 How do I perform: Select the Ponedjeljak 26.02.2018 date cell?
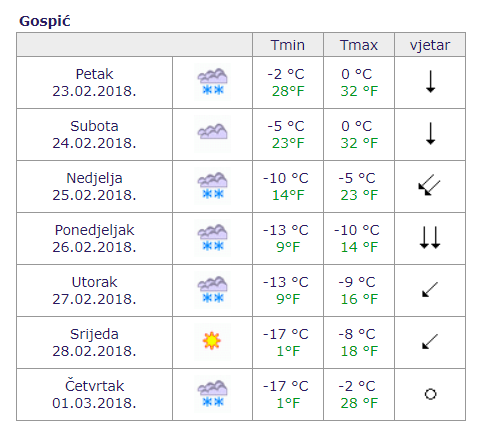94,238
